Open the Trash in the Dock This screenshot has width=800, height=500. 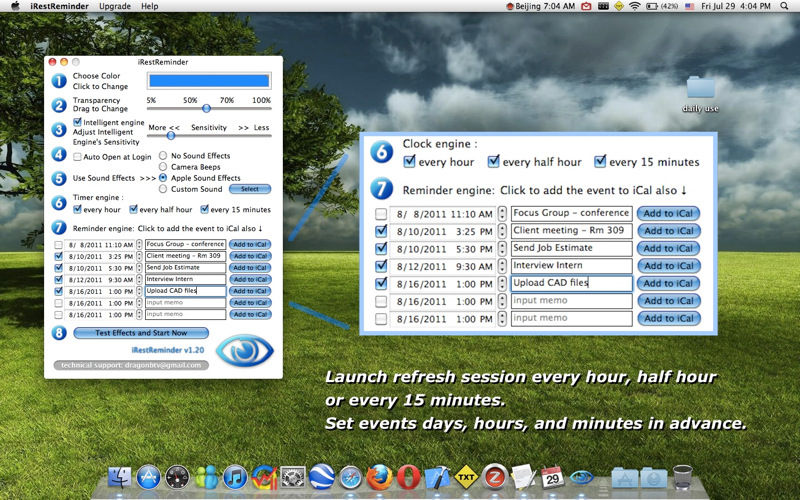[683, 478]
